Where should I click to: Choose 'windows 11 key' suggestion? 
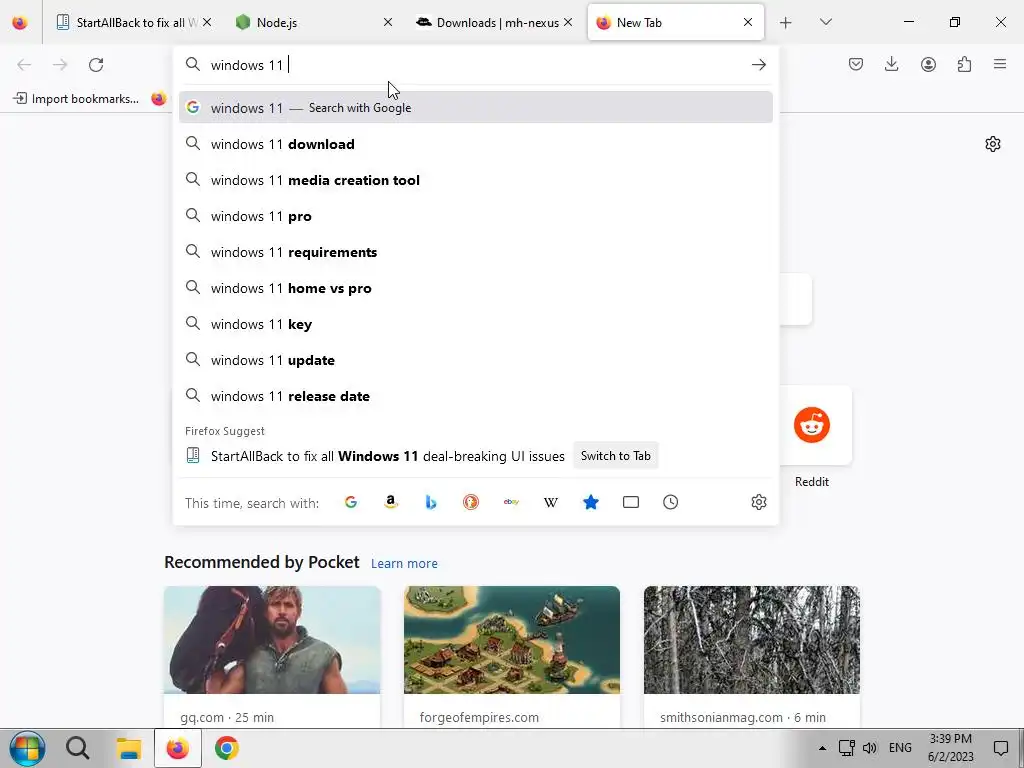point(475,323)
